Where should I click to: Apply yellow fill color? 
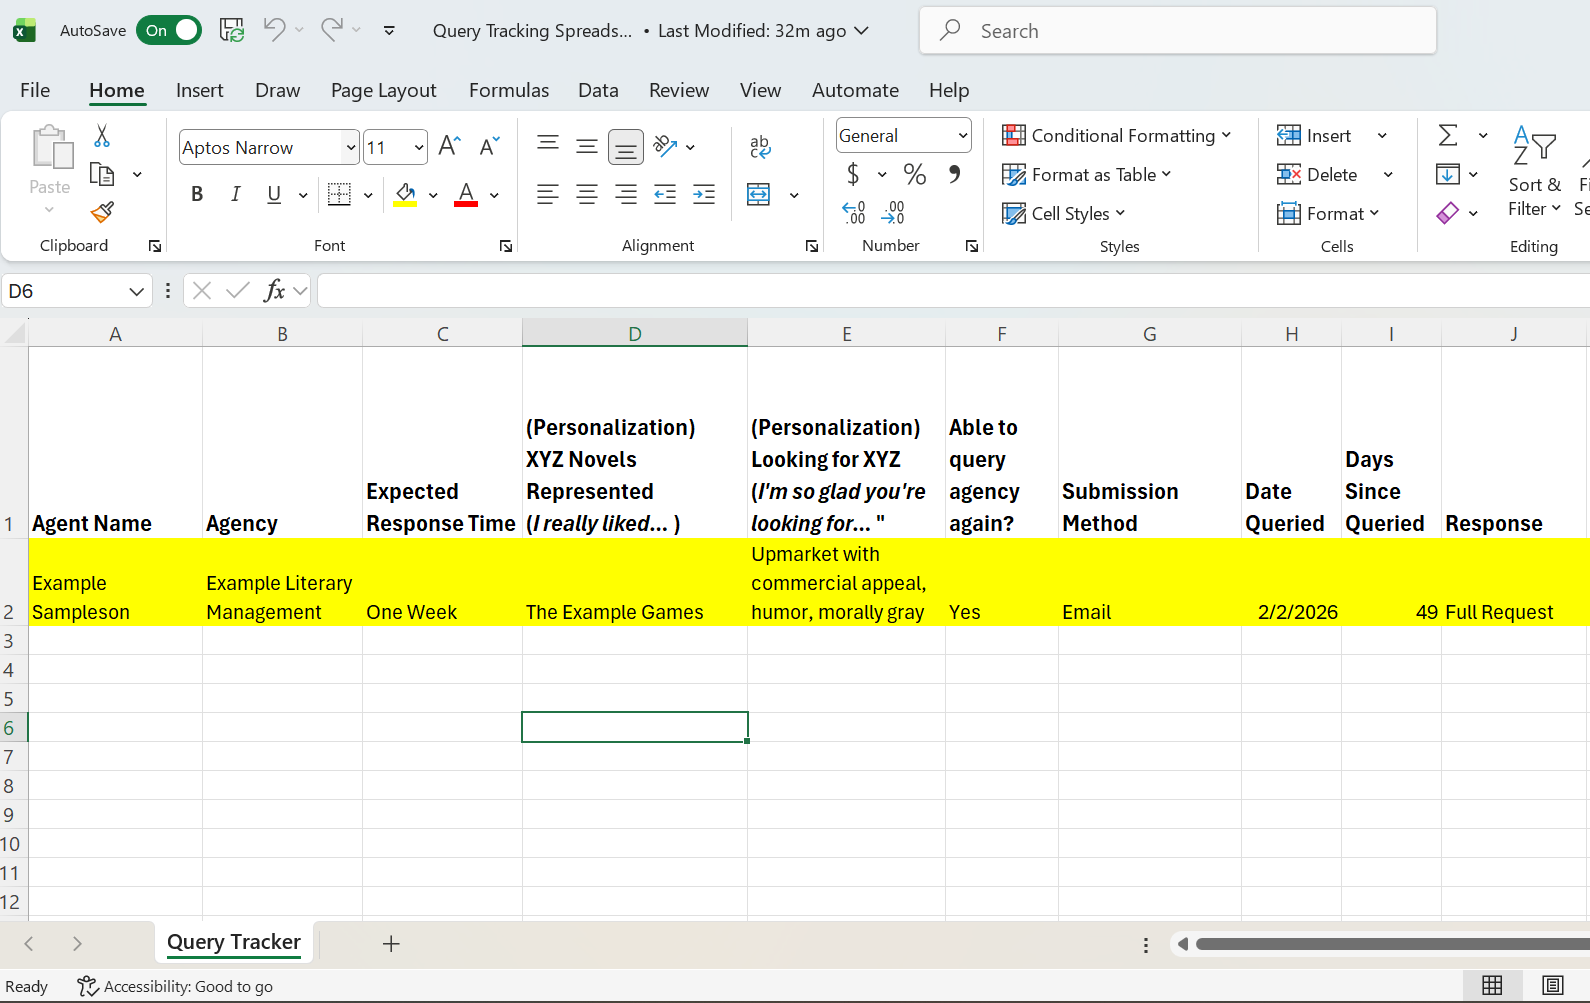pos(405,194)
